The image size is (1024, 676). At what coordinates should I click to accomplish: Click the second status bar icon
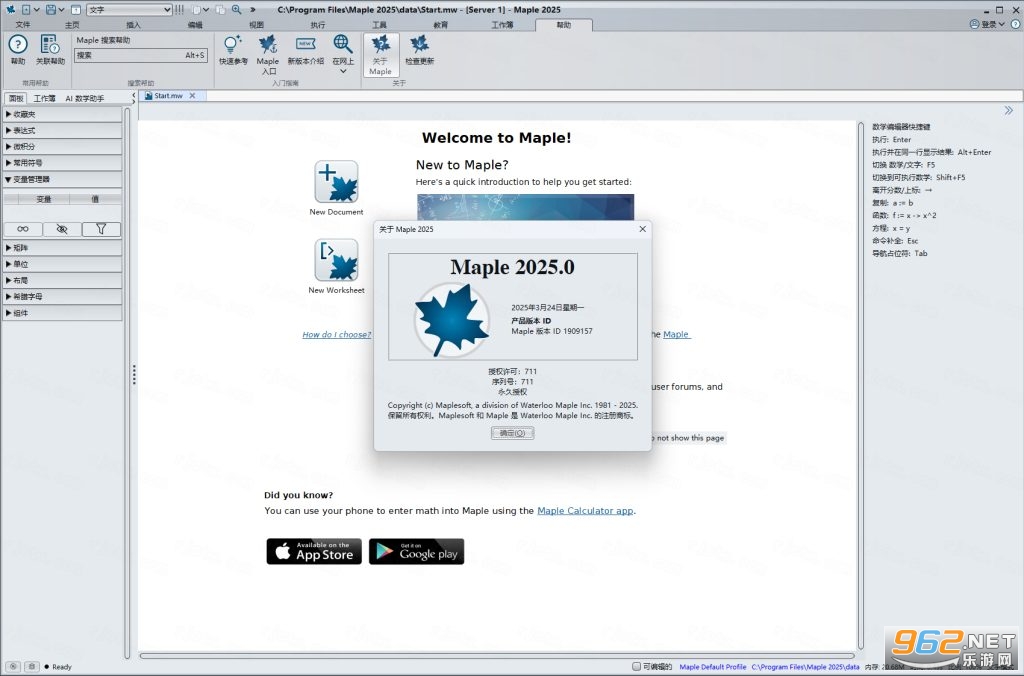click(31, 666)
